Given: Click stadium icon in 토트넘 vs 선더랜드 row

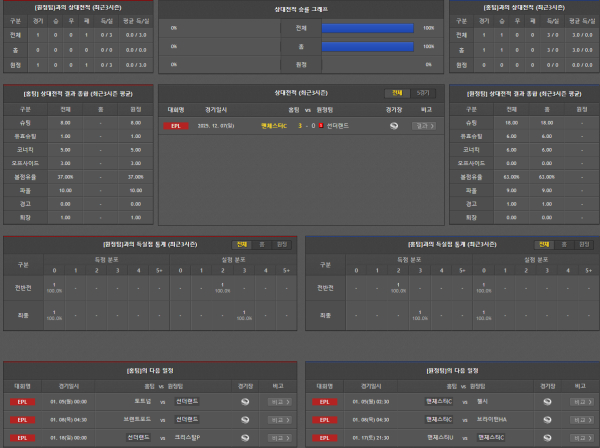Looking at the screenshot, I should [x=245, y=401].
